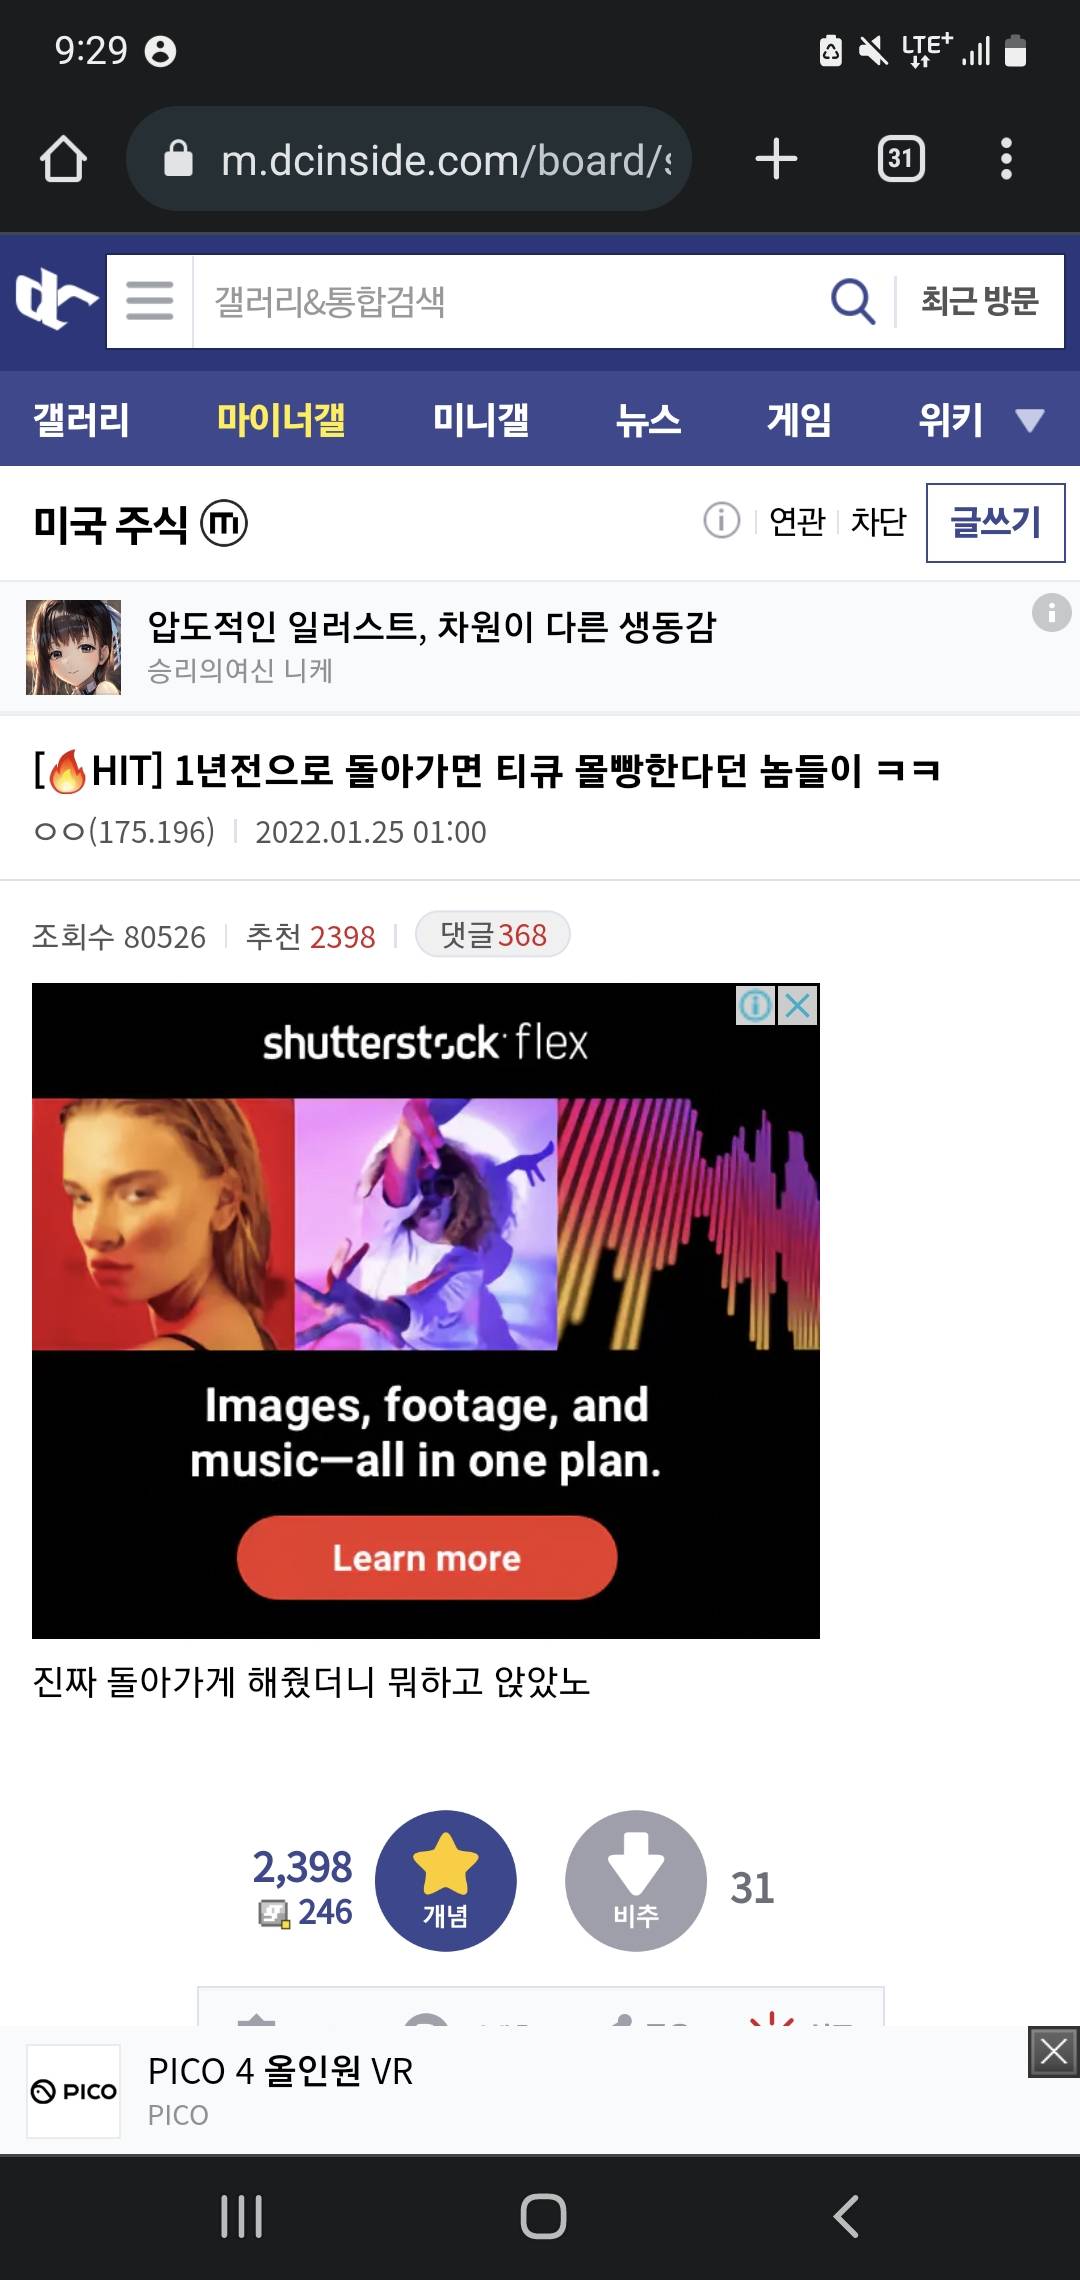
Task: Tap the browser home icon
Action: [x=63, y=159]
